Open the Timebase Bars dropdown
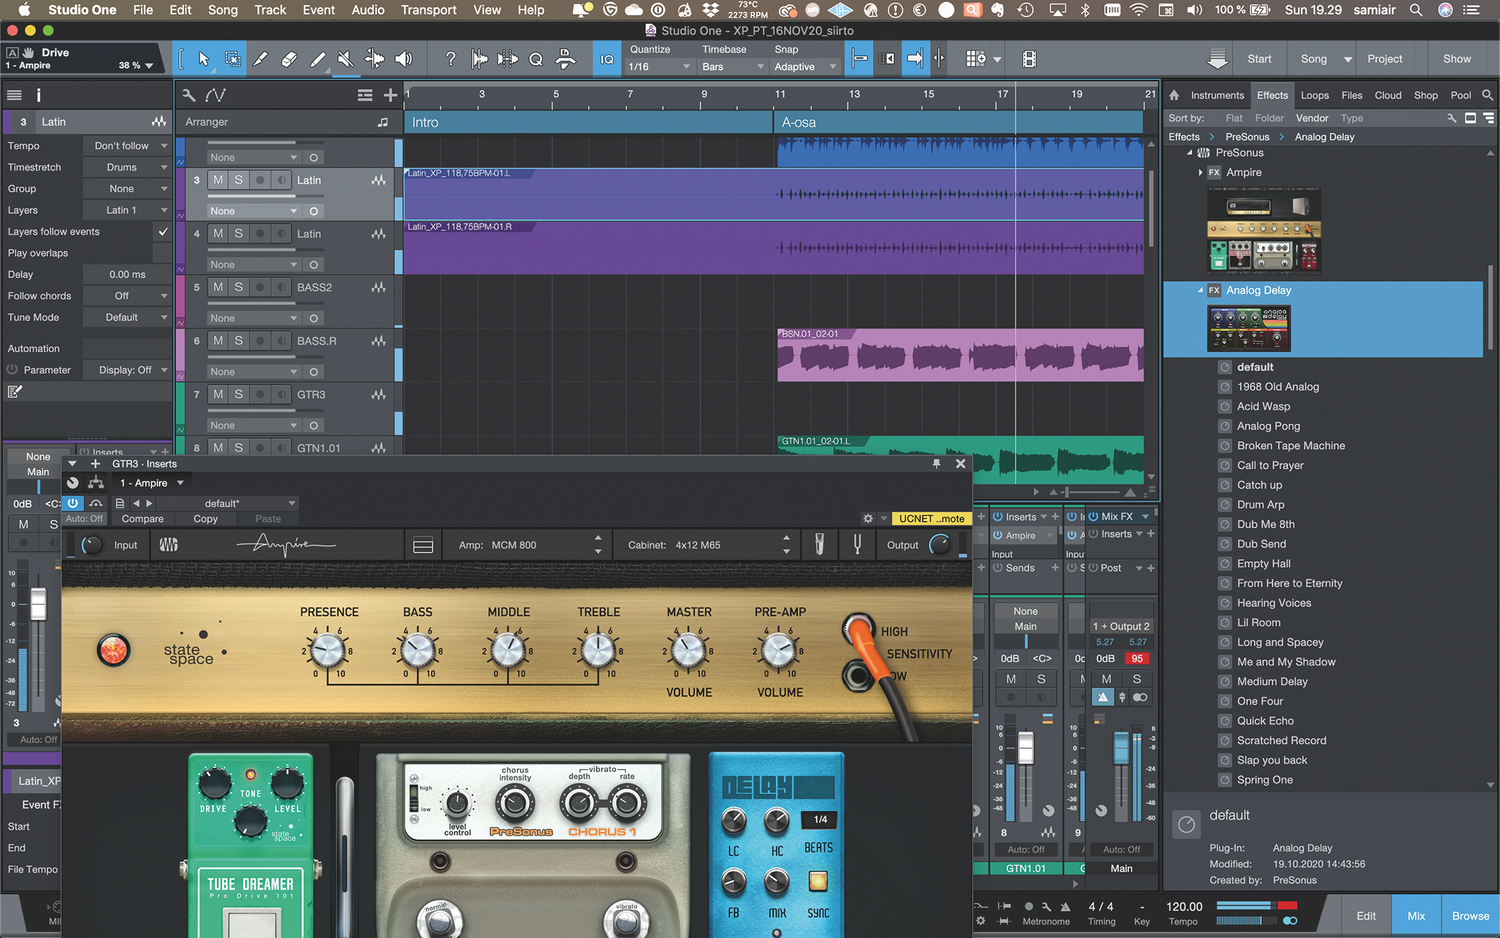 pos(733,67)
